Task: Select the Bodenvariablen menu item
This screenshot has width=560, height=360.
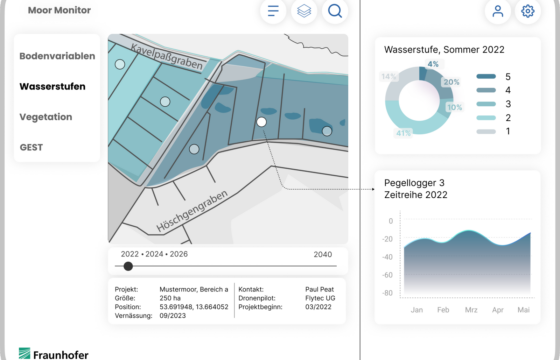Action: click(57, 56)
